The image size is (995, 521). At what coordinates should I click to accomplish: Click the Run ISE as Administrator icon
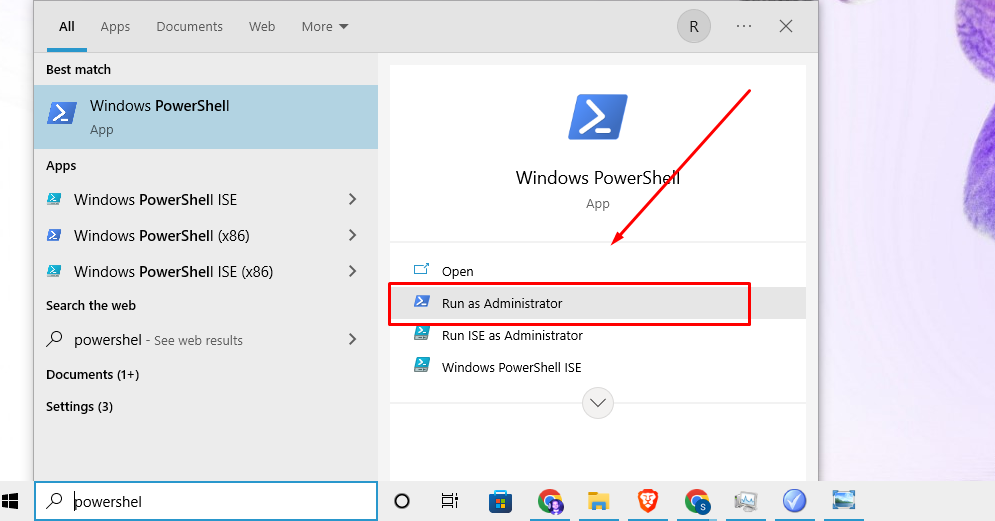[x=422, y=333]
